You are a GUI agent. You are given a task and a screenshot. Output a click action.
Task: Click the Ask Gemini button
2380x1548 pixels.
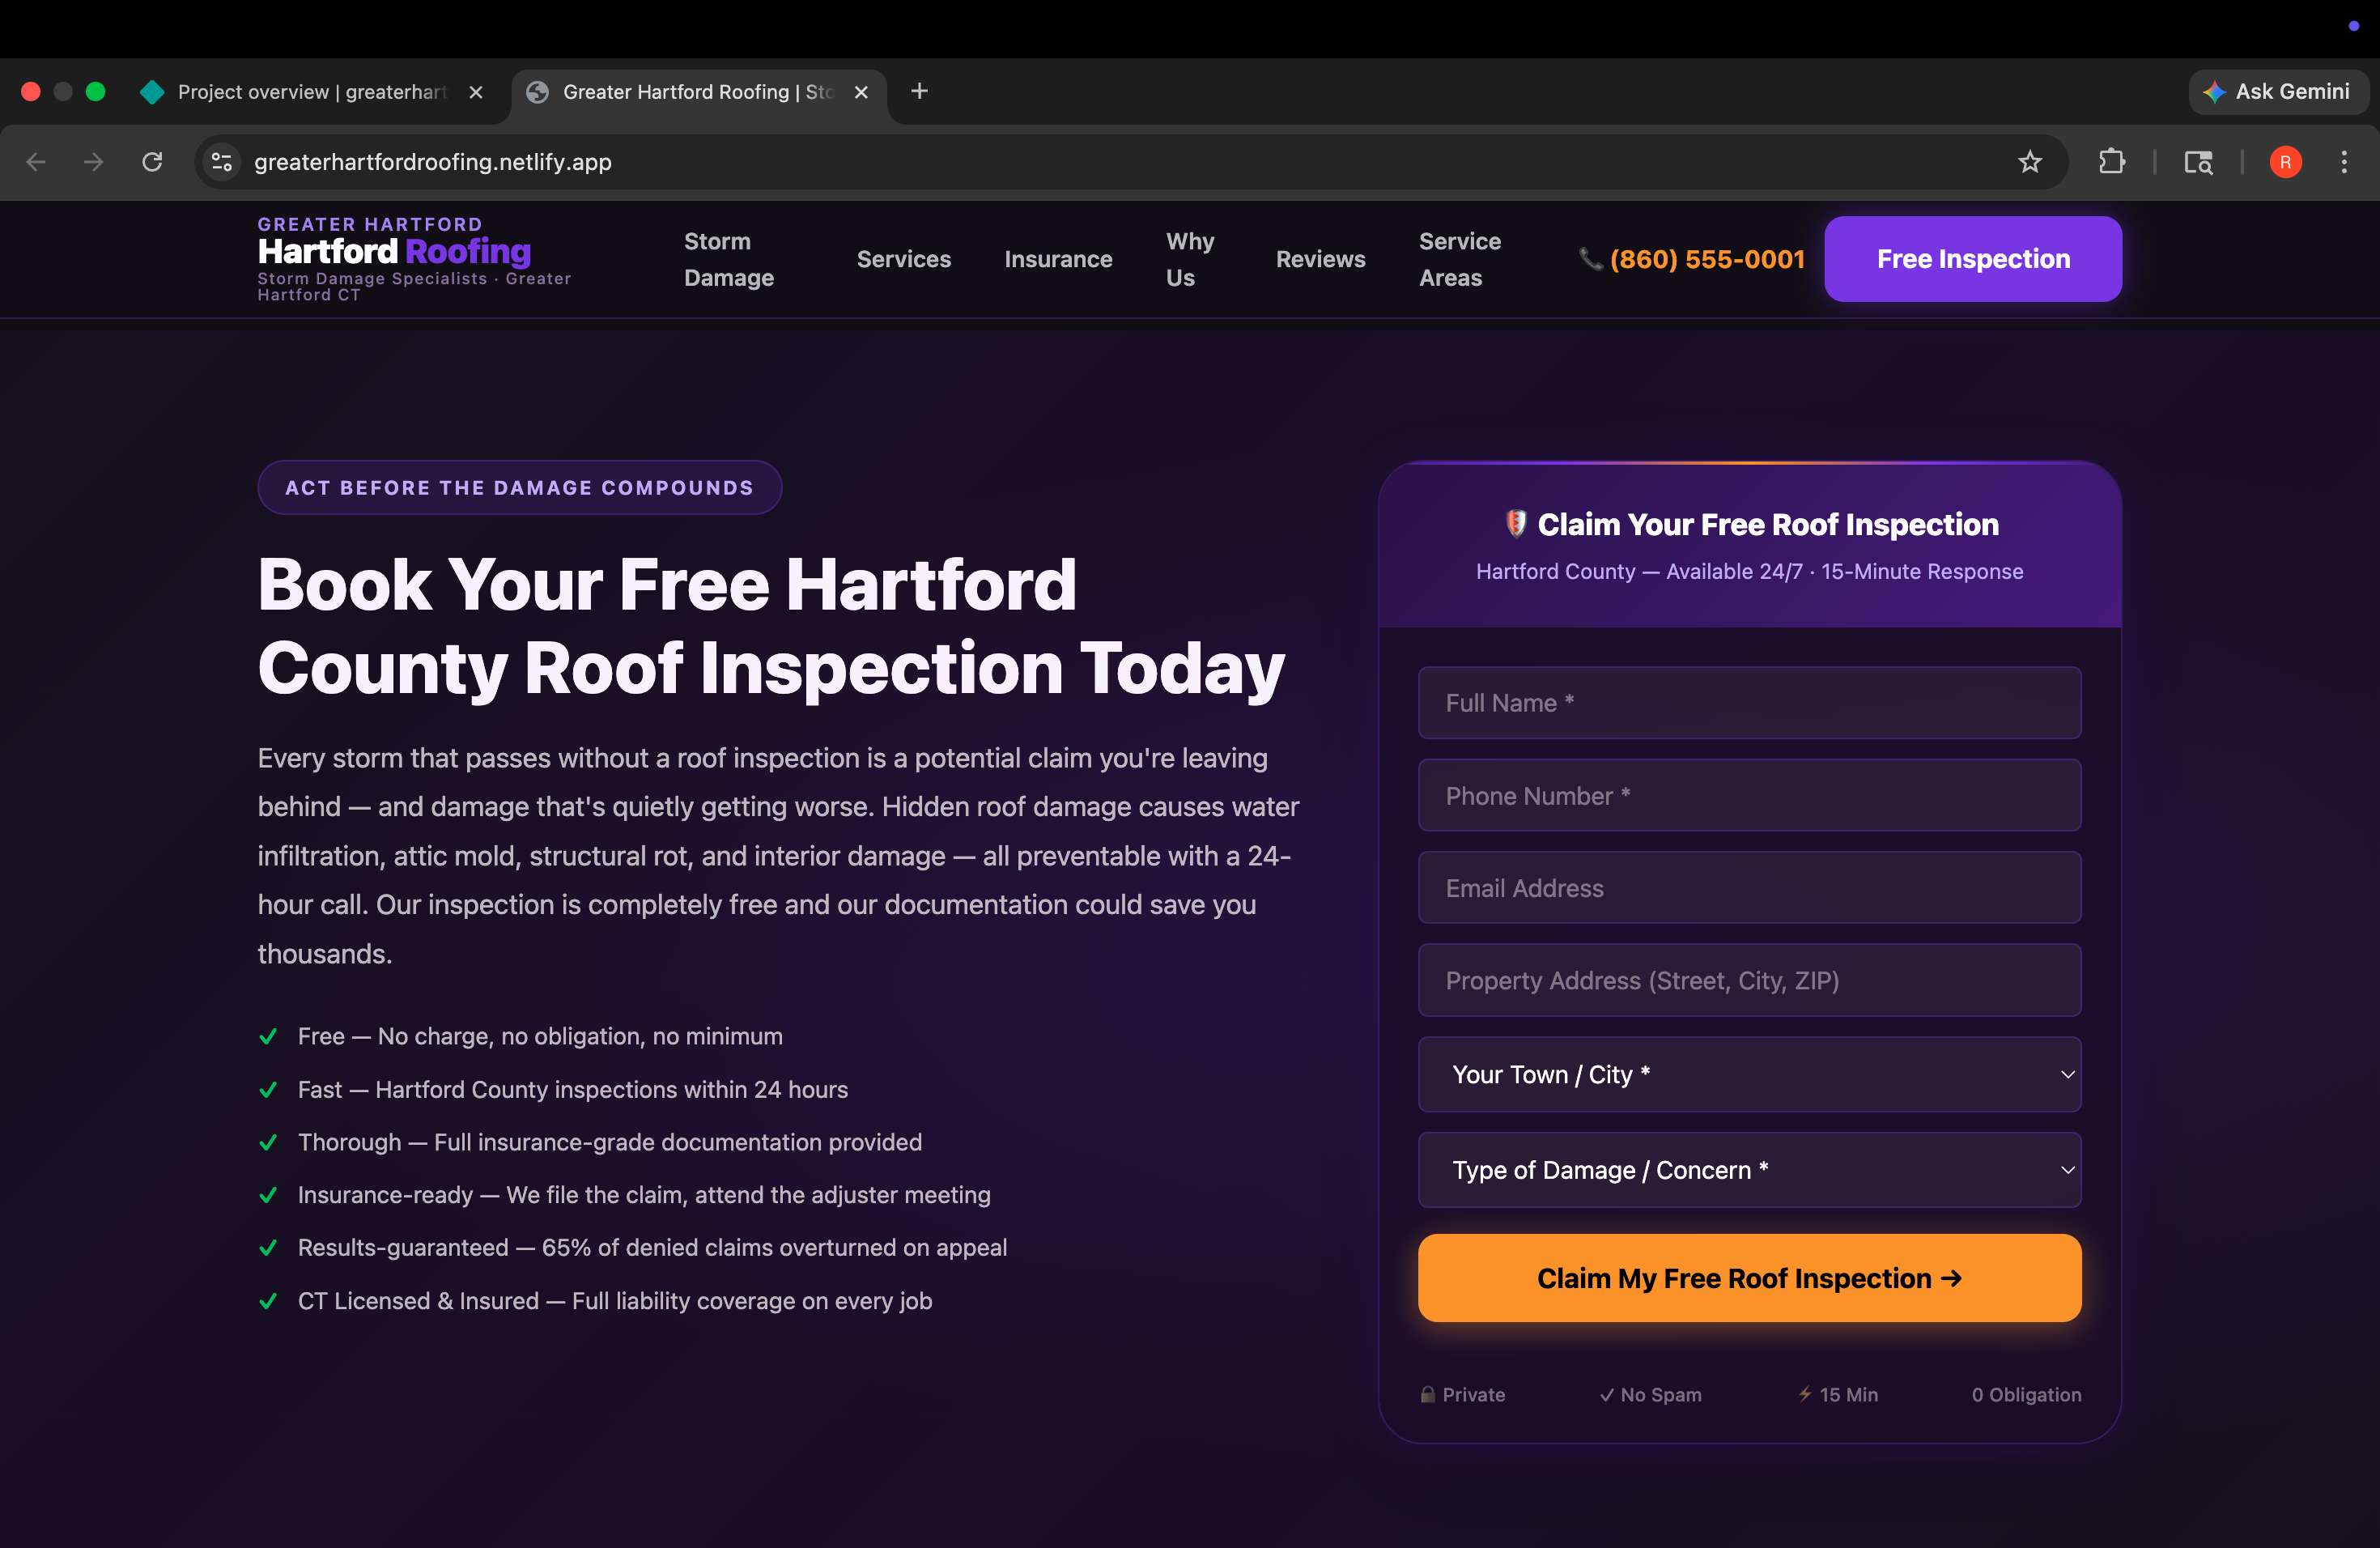click(x=2277, y=92)
